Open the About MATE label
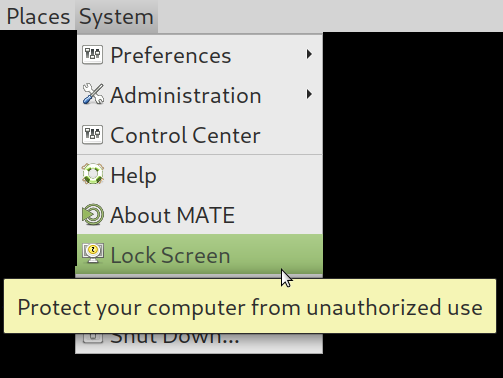The height and width of the screenshot is (378, 503). pos(172,215)
